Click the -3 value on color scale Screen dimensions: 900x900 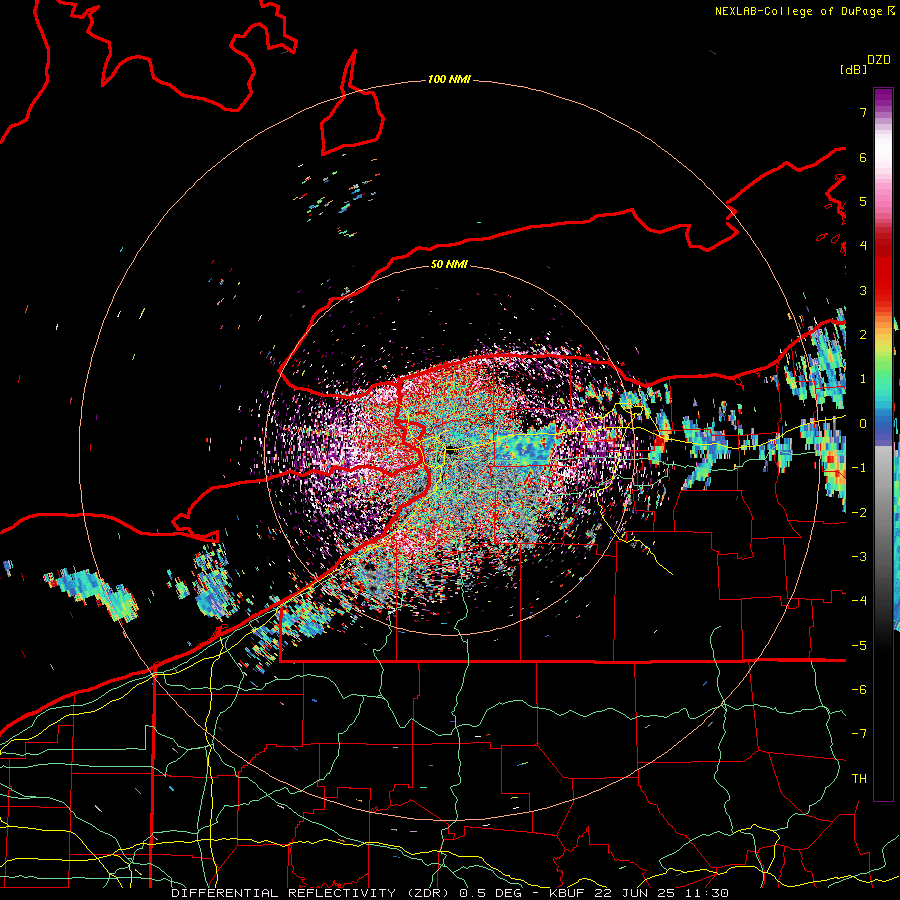(x=859, y=557)
